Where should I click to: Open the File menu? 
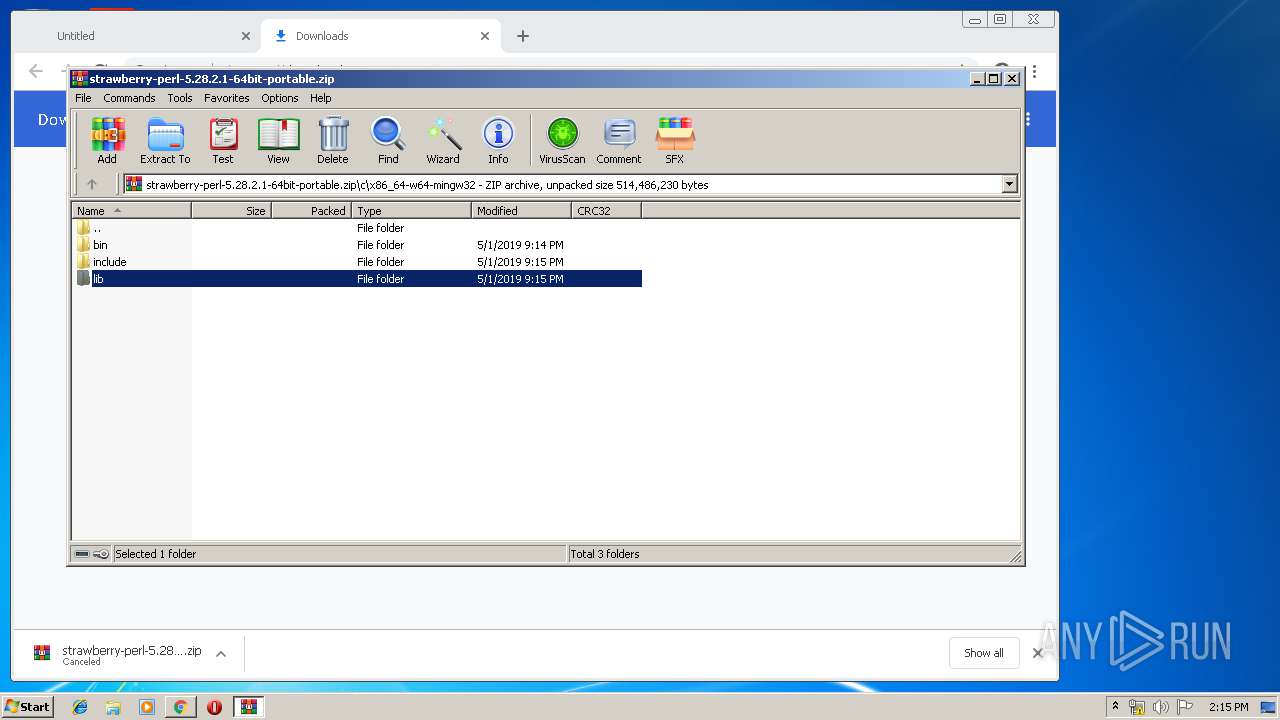83,98
